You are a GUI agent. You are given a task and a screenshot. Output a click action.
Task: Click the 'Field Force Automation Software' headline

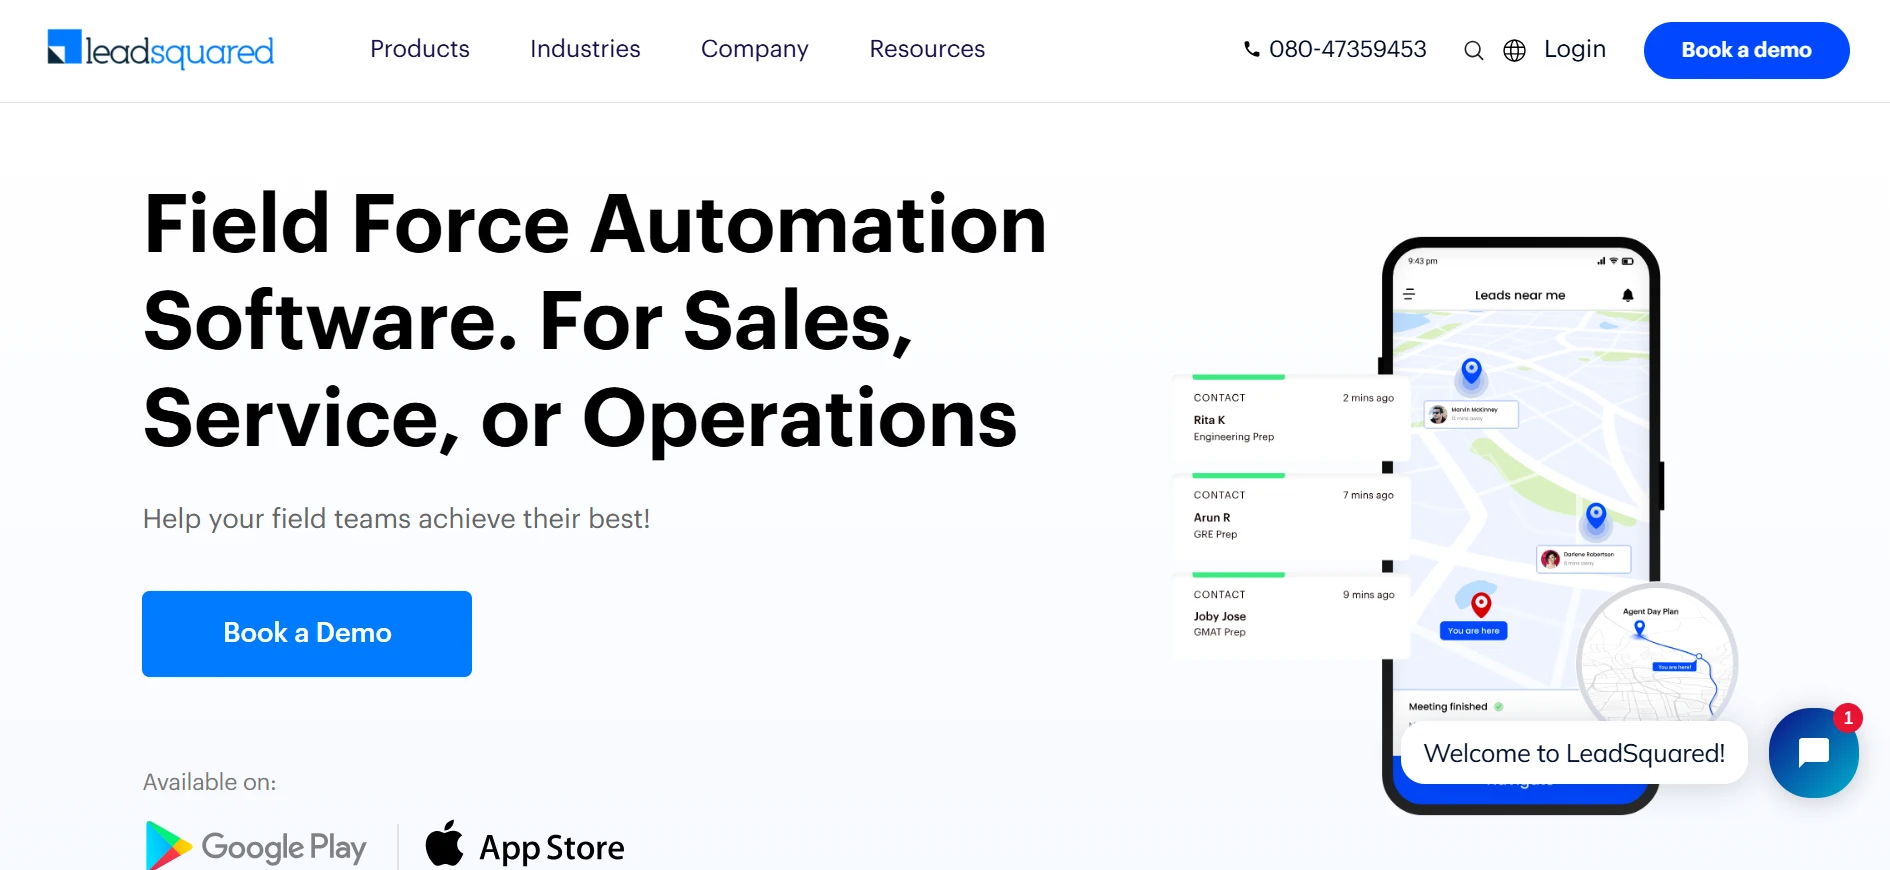[x=595, y=320]
